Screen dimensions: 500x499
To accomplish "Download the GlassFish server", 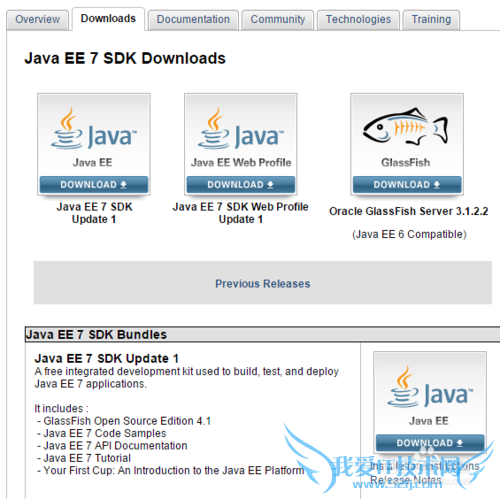I will click(407, 185).
